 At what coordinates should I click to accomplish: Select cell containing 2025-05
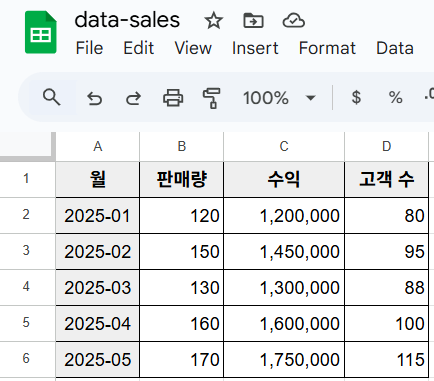click(x=98, y=359)
